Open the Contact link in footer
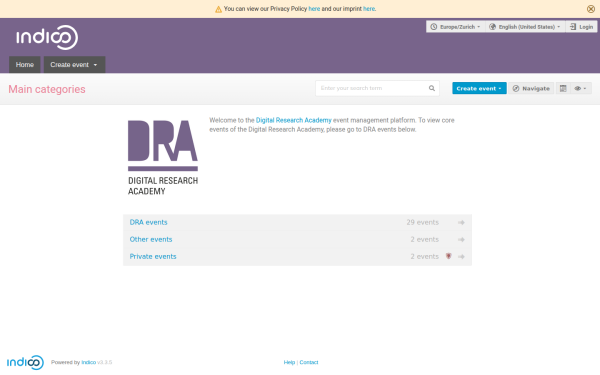 309,362
